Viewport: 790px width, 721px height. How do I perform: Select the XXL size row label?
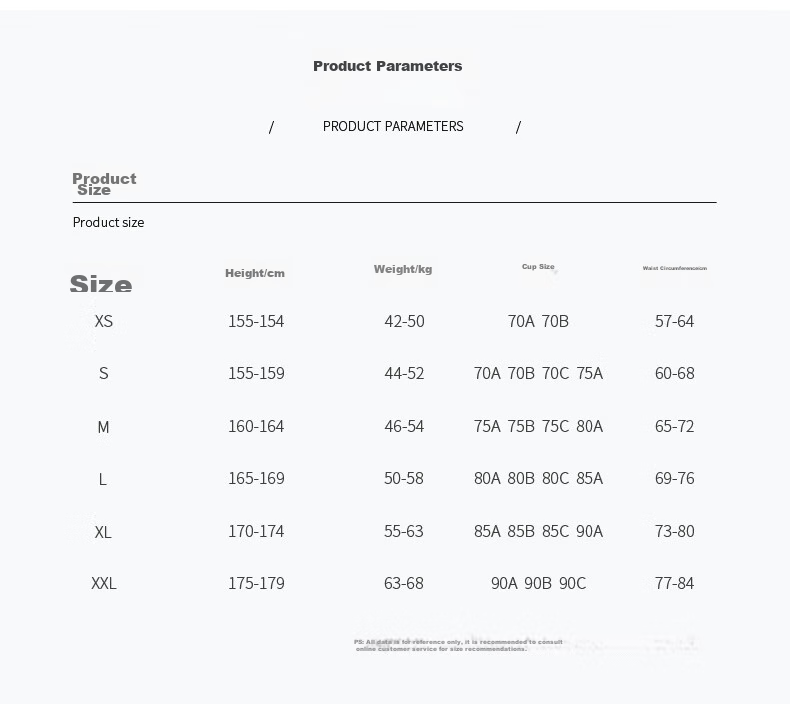[x=104, y=583]
